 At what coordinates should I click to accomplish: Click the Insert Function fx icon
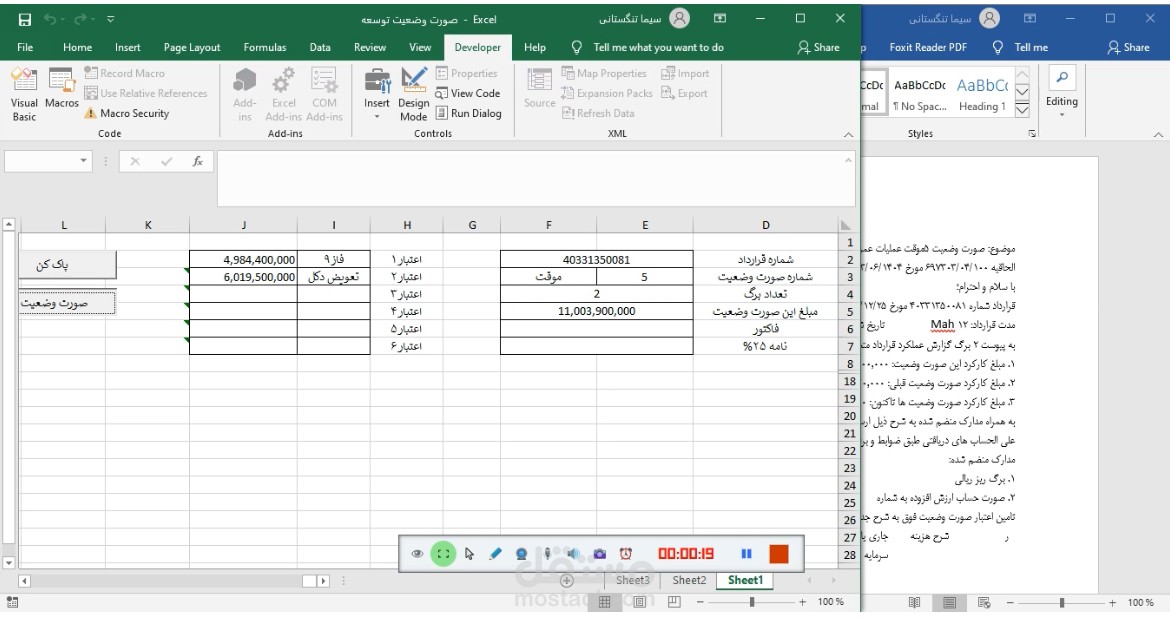[x=198, y=161]
